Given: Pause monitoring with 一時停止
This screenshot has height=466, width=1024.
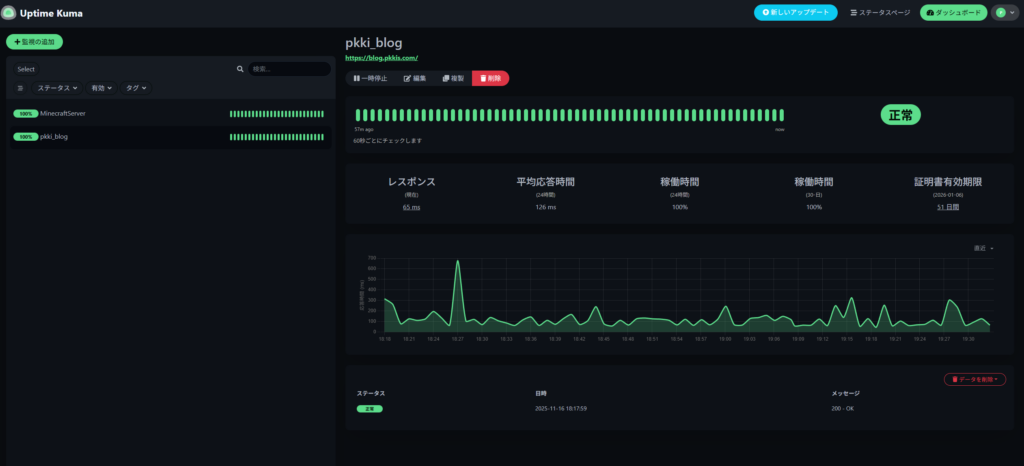Looking at the screenshot, I should click(x=370, y=78).
